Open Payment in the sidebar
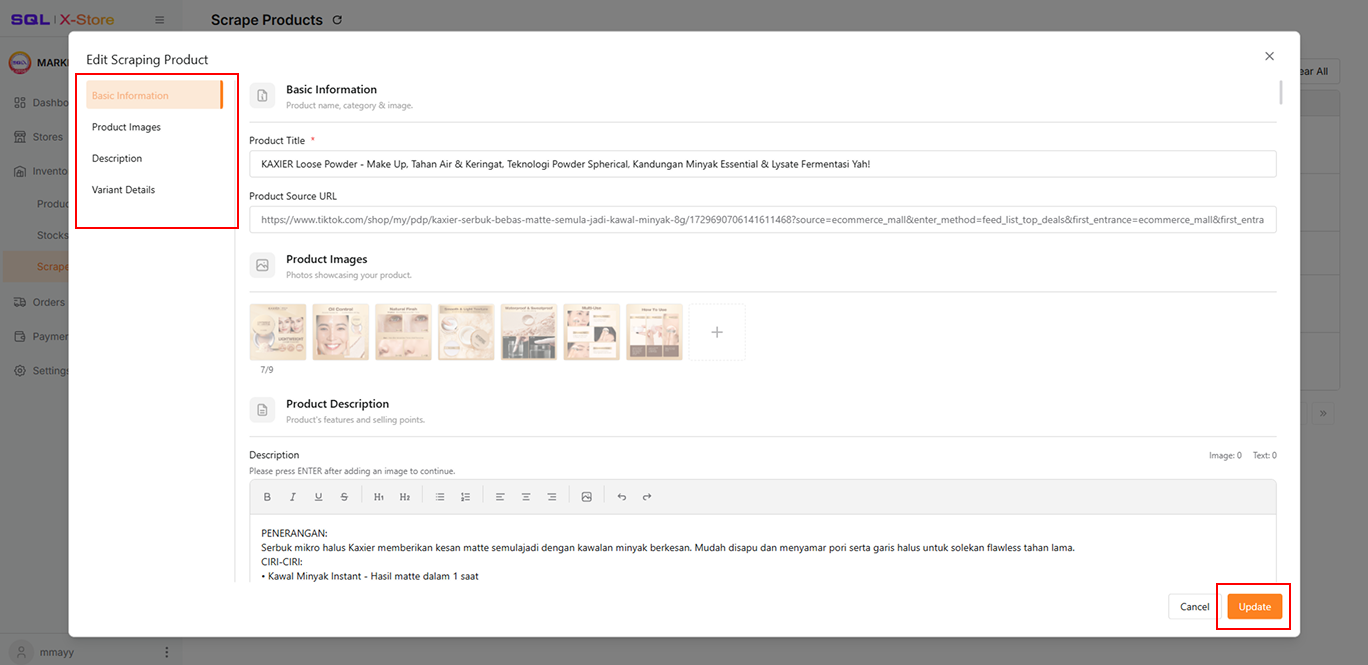This screenshot has width=1368, height=665. pyautogui.click(x=40, y=336)
